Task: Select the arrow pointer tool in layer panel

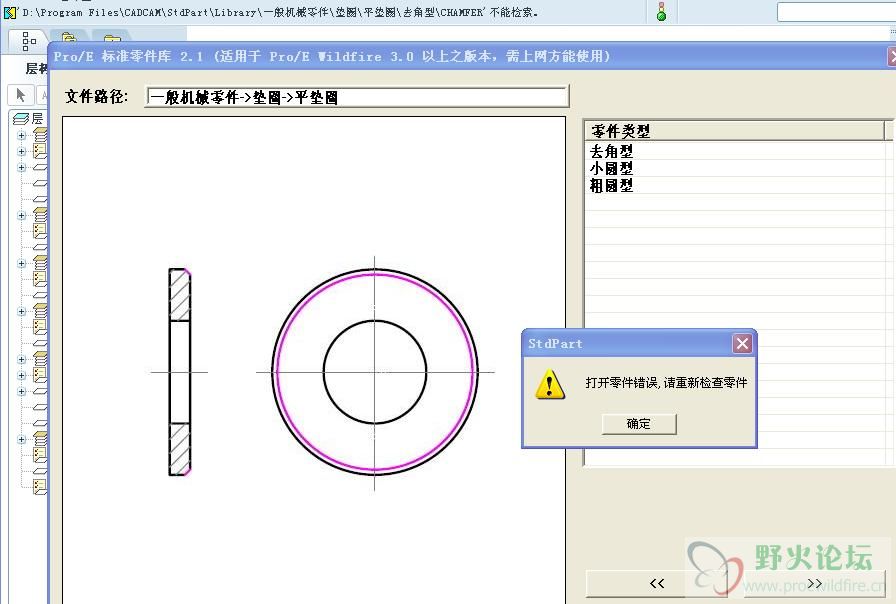Action: (x=21, y=95)
